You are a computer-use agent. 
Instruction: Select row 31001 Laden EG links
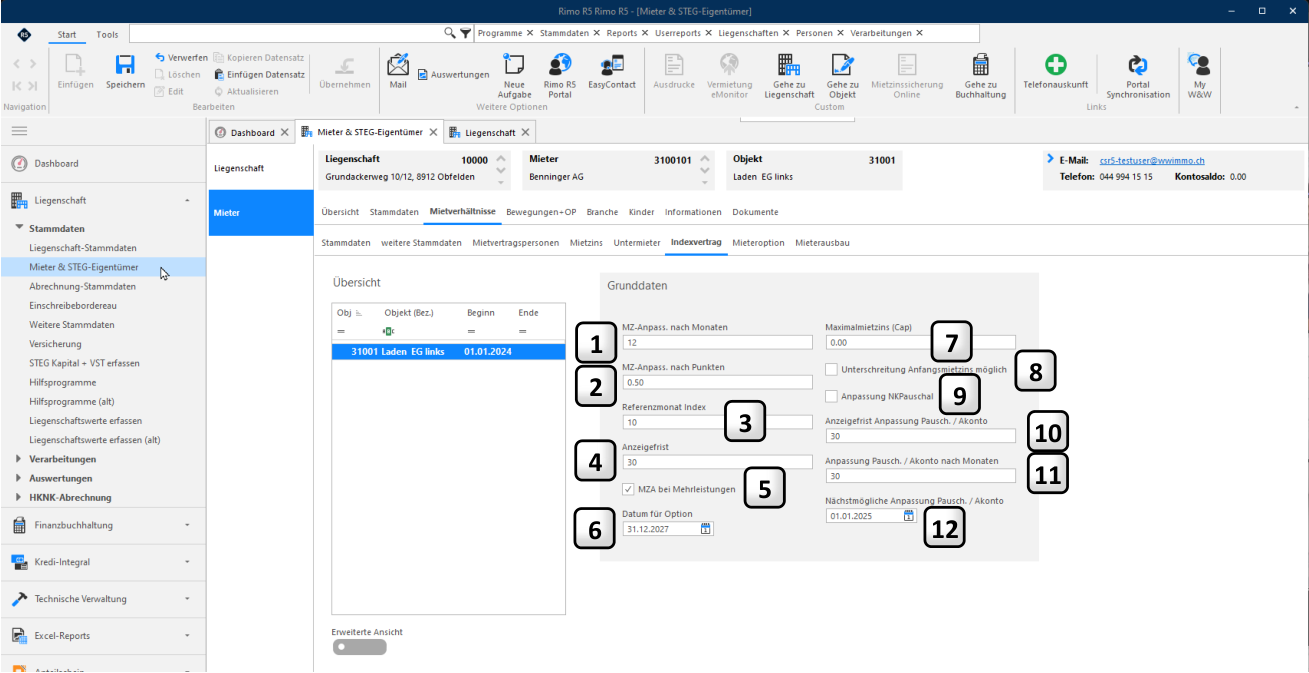pos(449,352)
